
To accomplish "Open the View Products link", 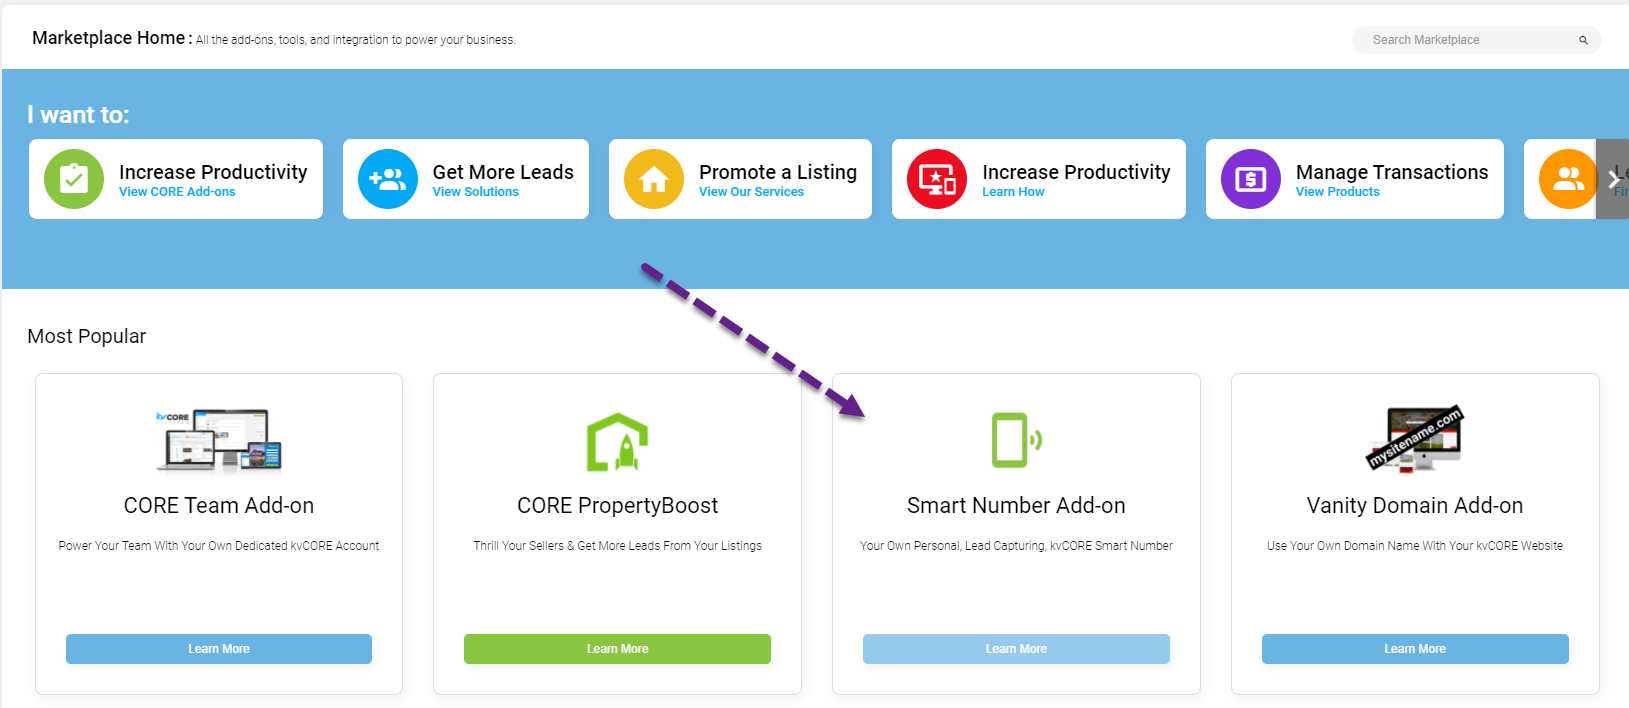I will click(1337, 192).
